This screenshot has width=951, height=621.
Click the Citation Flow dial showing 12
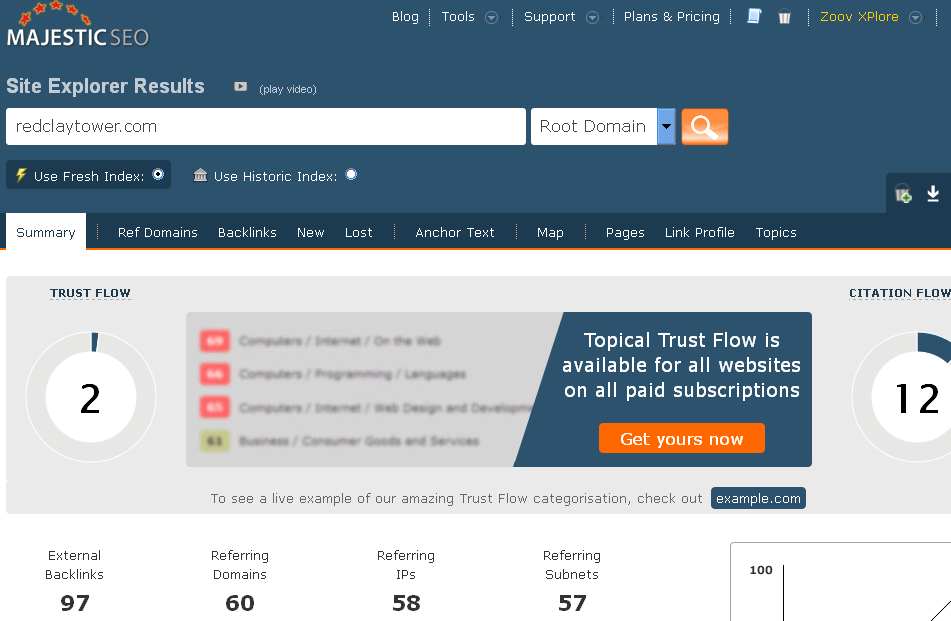click(x=901, y=397)
